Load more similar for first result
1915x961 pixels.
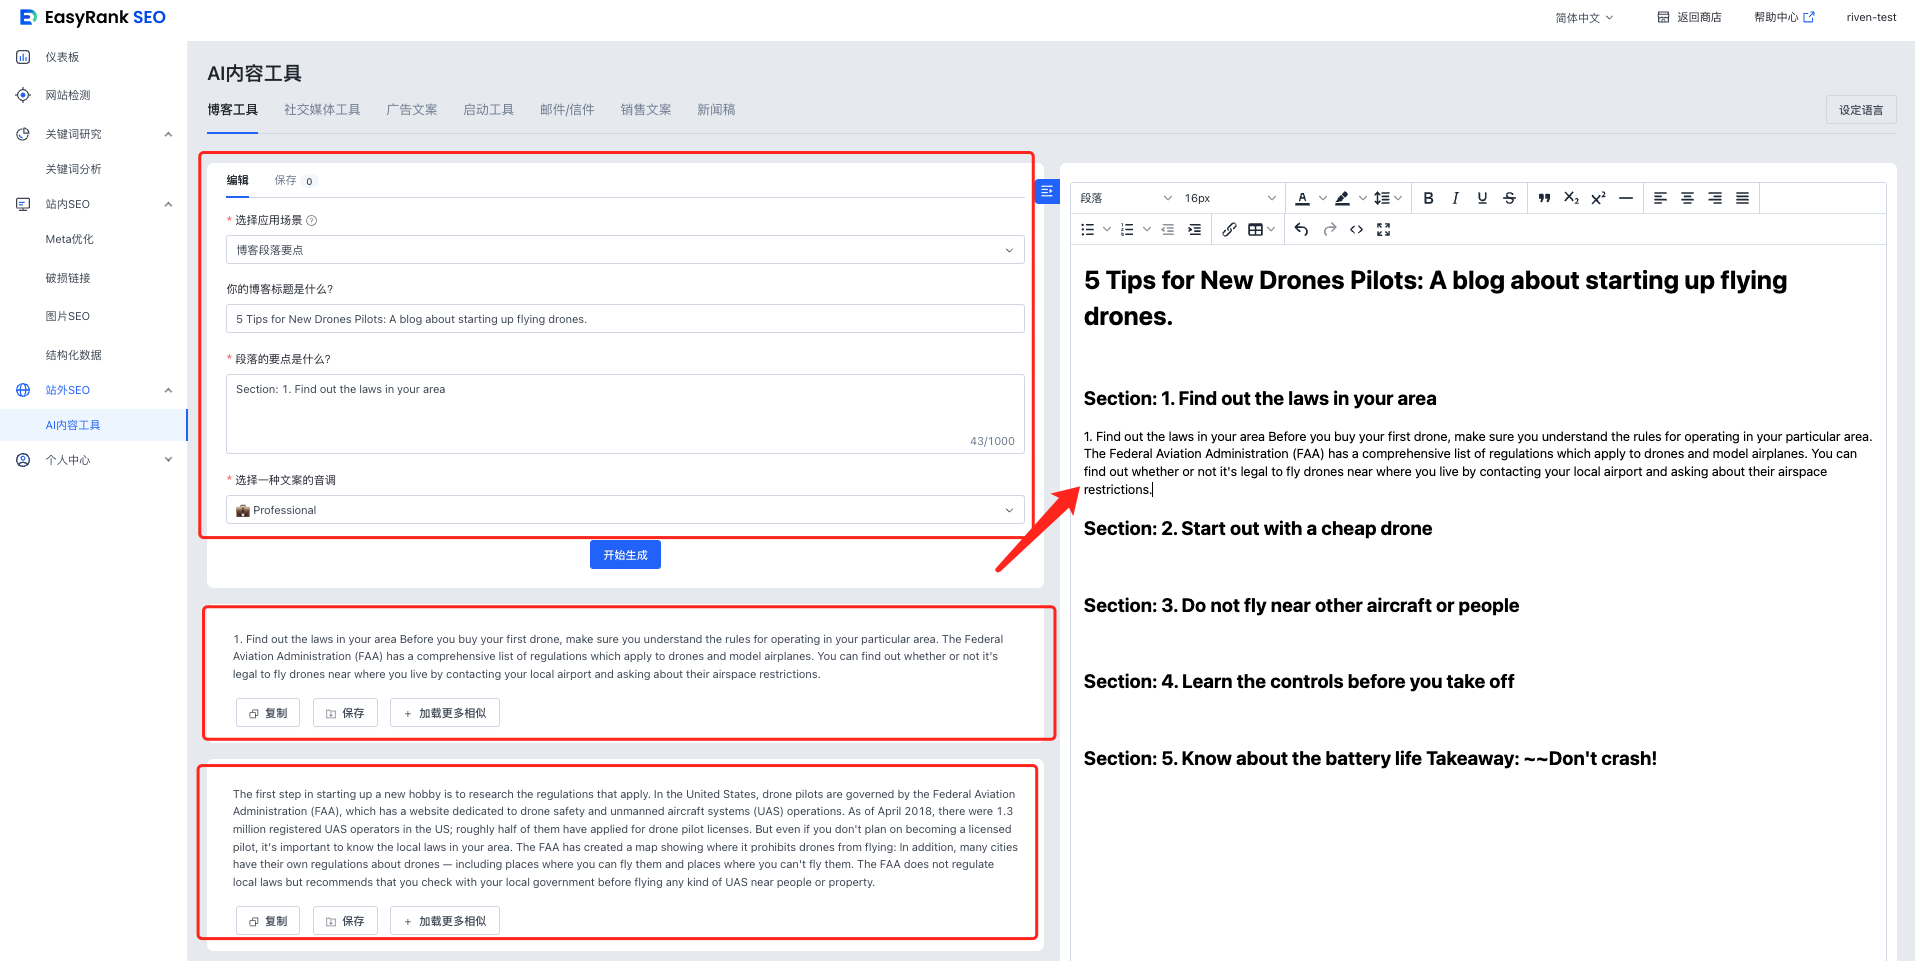[445, 713]
